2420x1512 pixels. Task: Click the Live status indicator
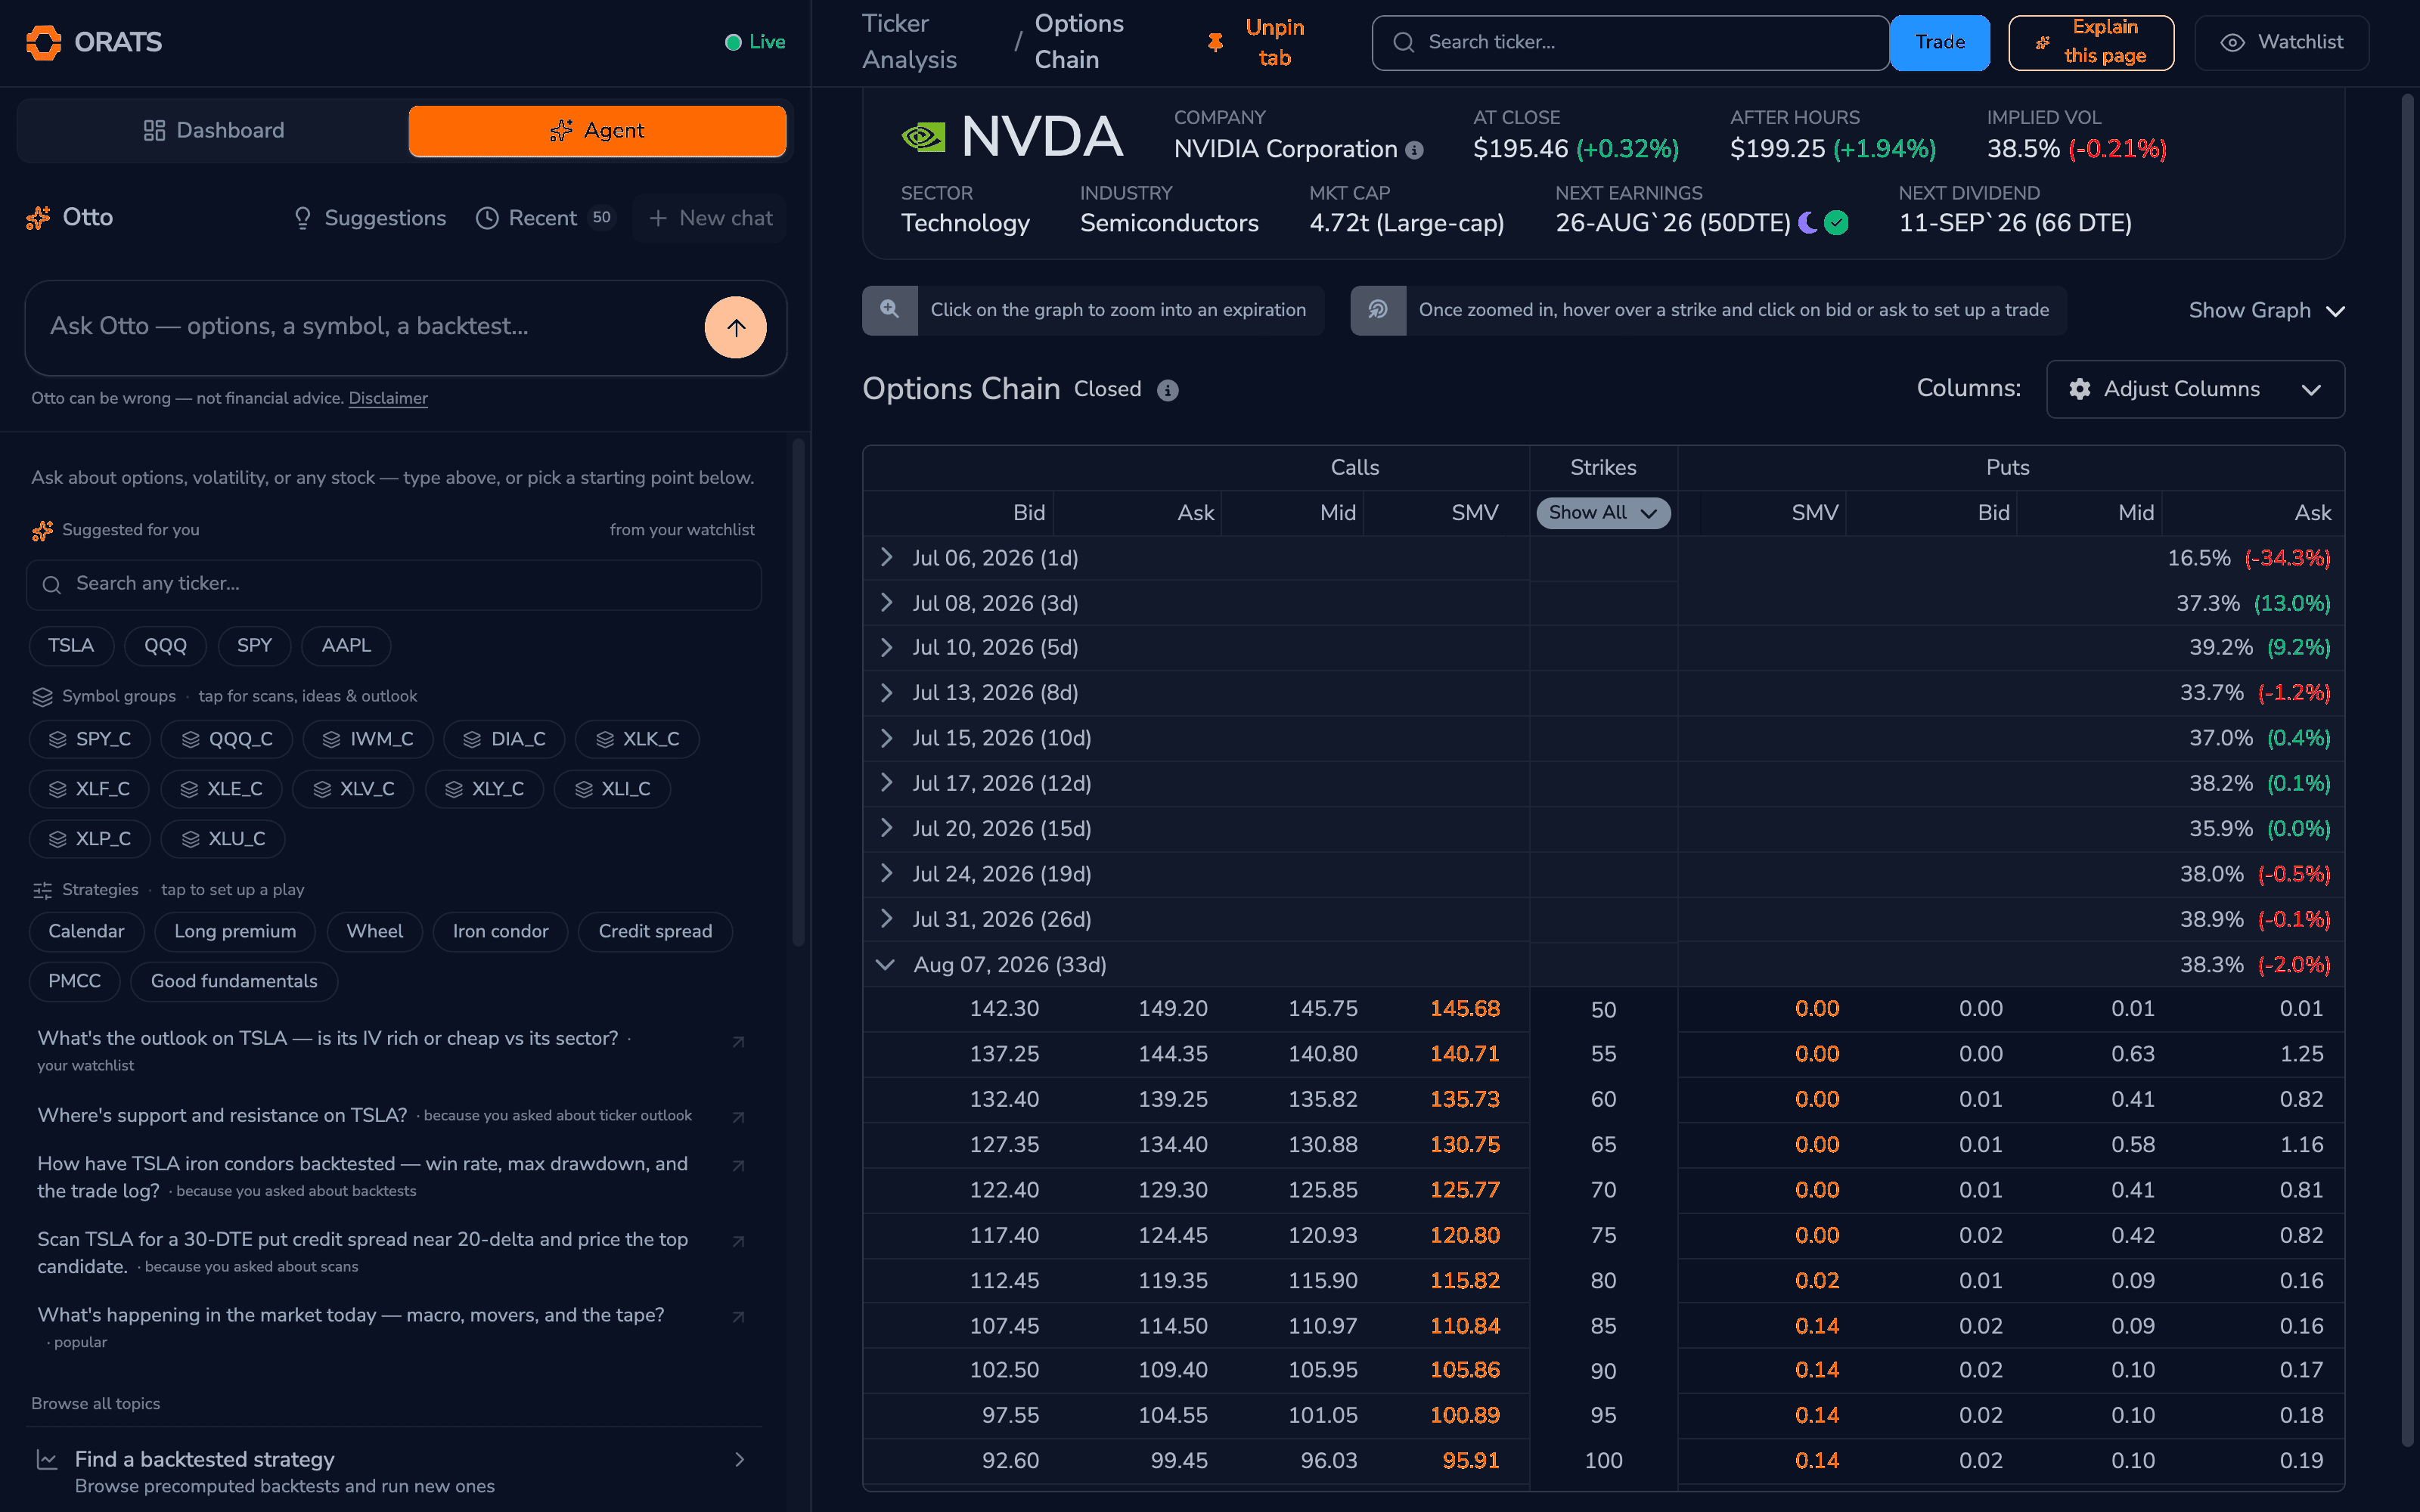click(755, 42)
